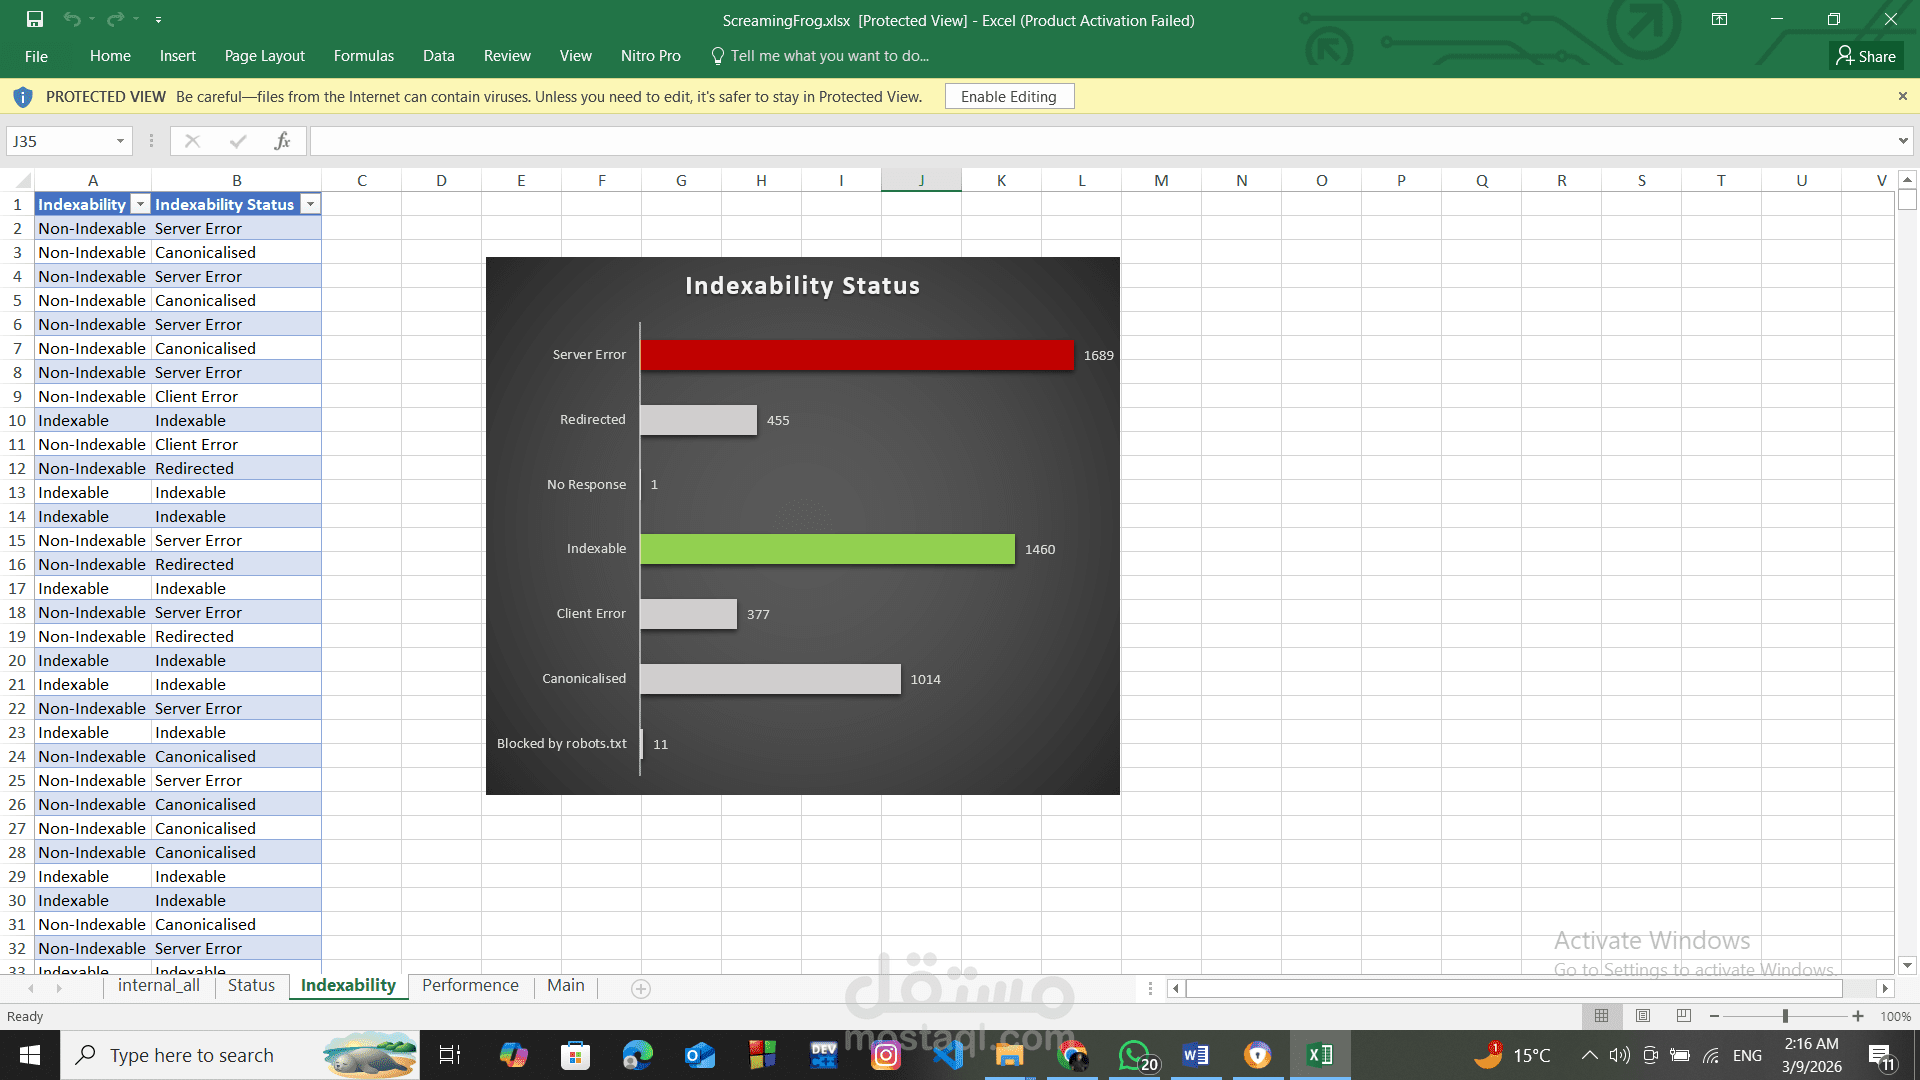Screen dimensions: 1920x1080
Task: Open Indexability Status filter dropdown
Action: (311, 204)
